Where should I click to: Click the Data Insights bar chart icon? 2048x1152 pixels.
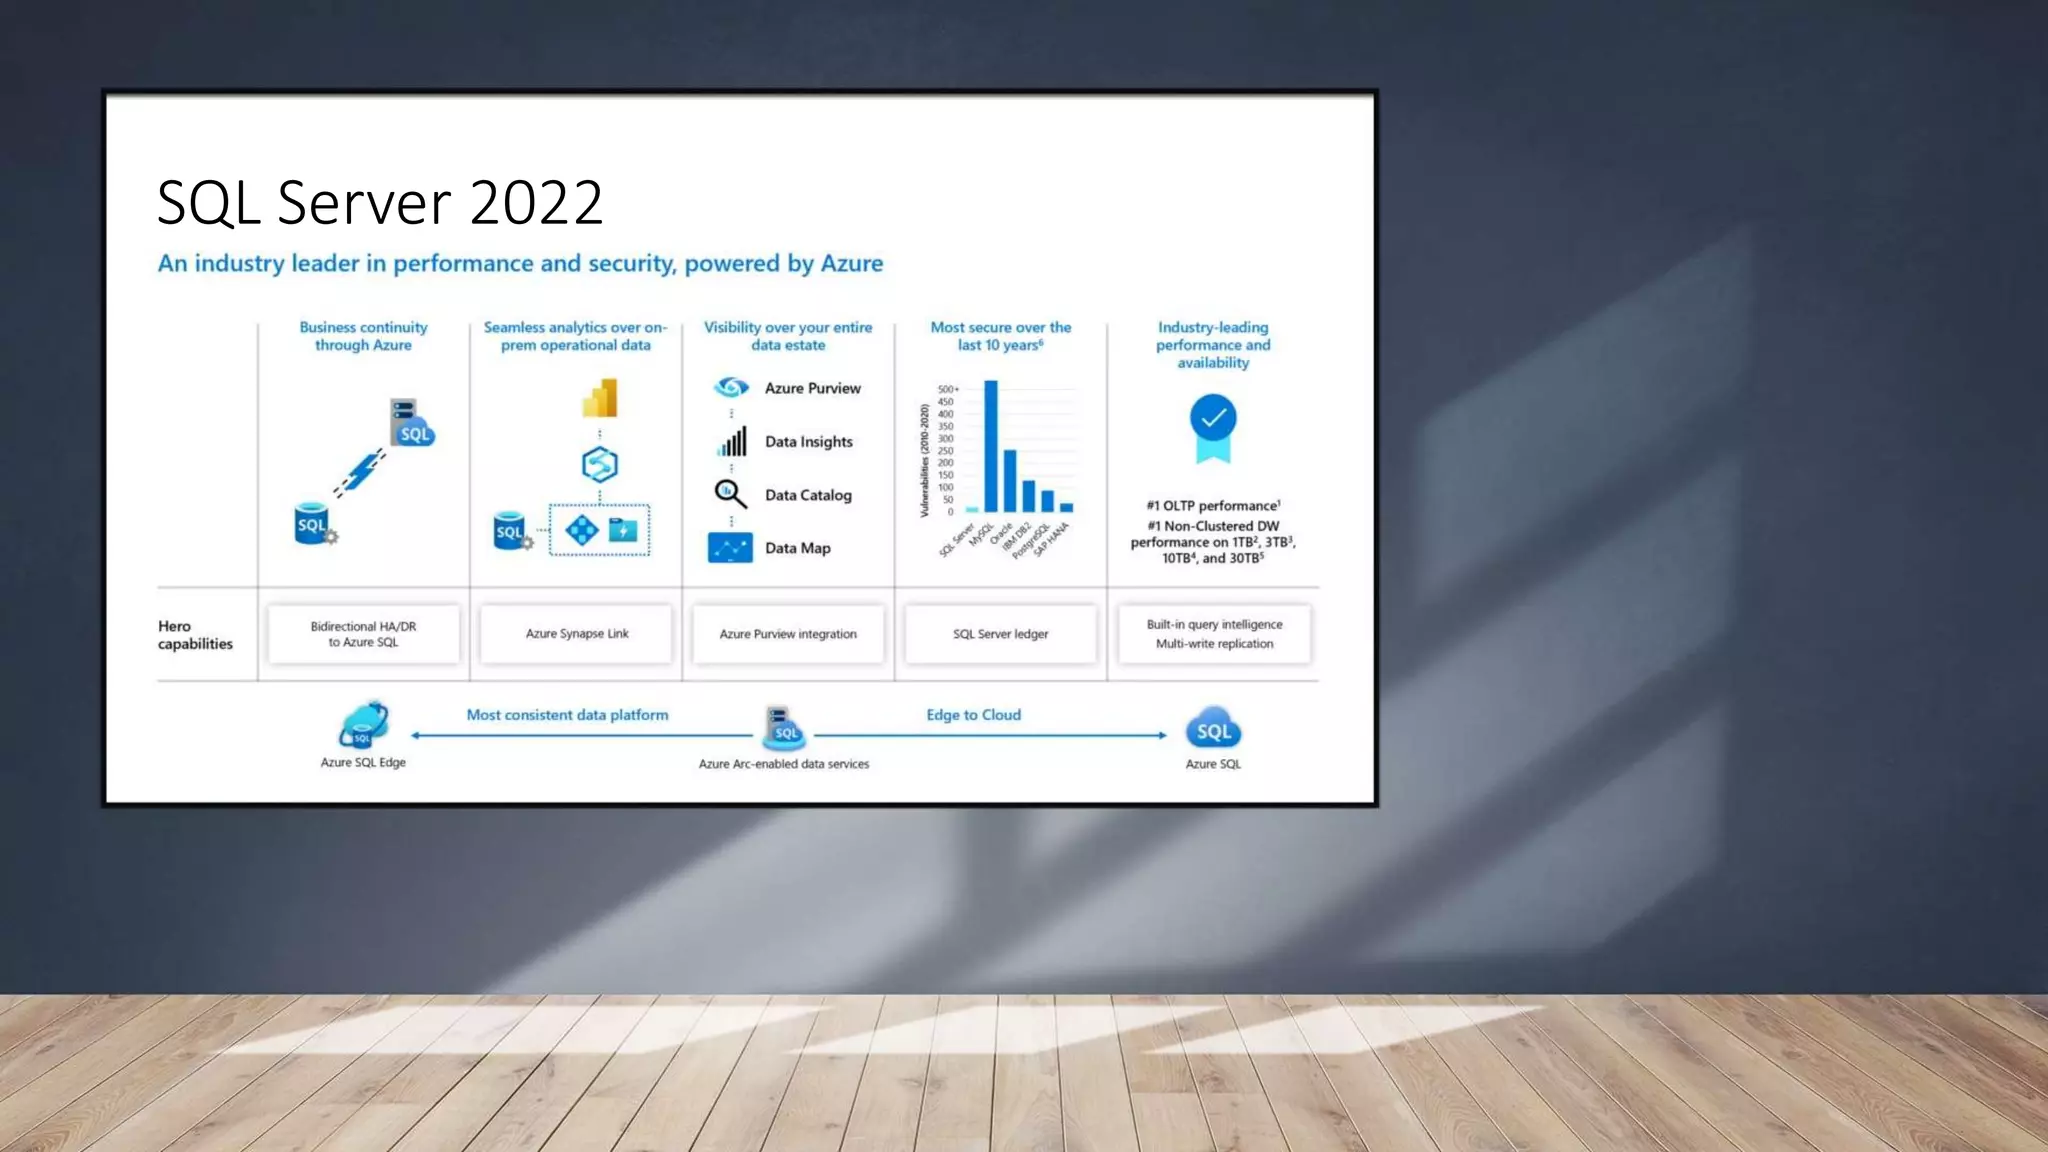(732, 441)
